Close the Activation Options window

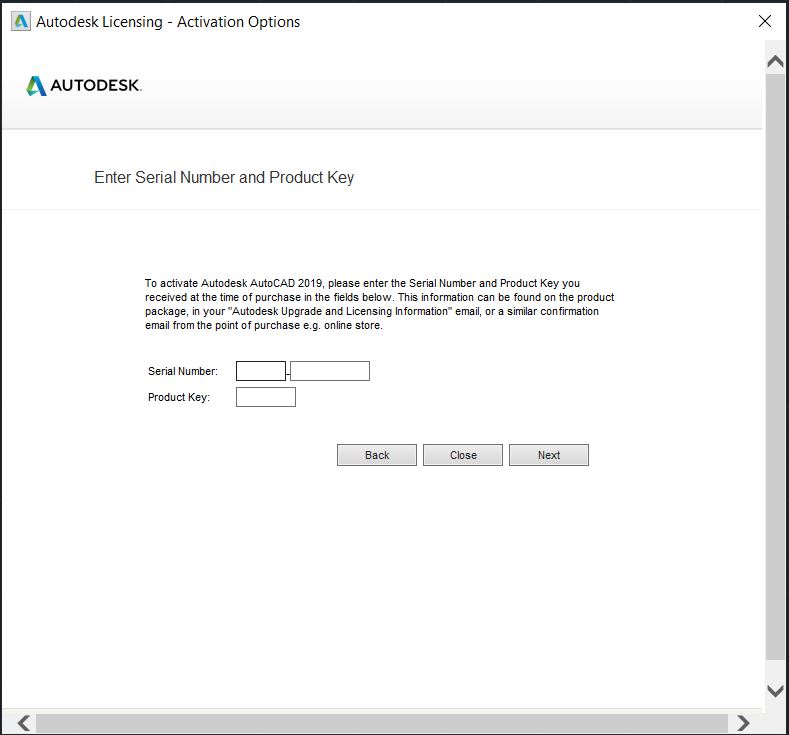[x=765, y=21]
